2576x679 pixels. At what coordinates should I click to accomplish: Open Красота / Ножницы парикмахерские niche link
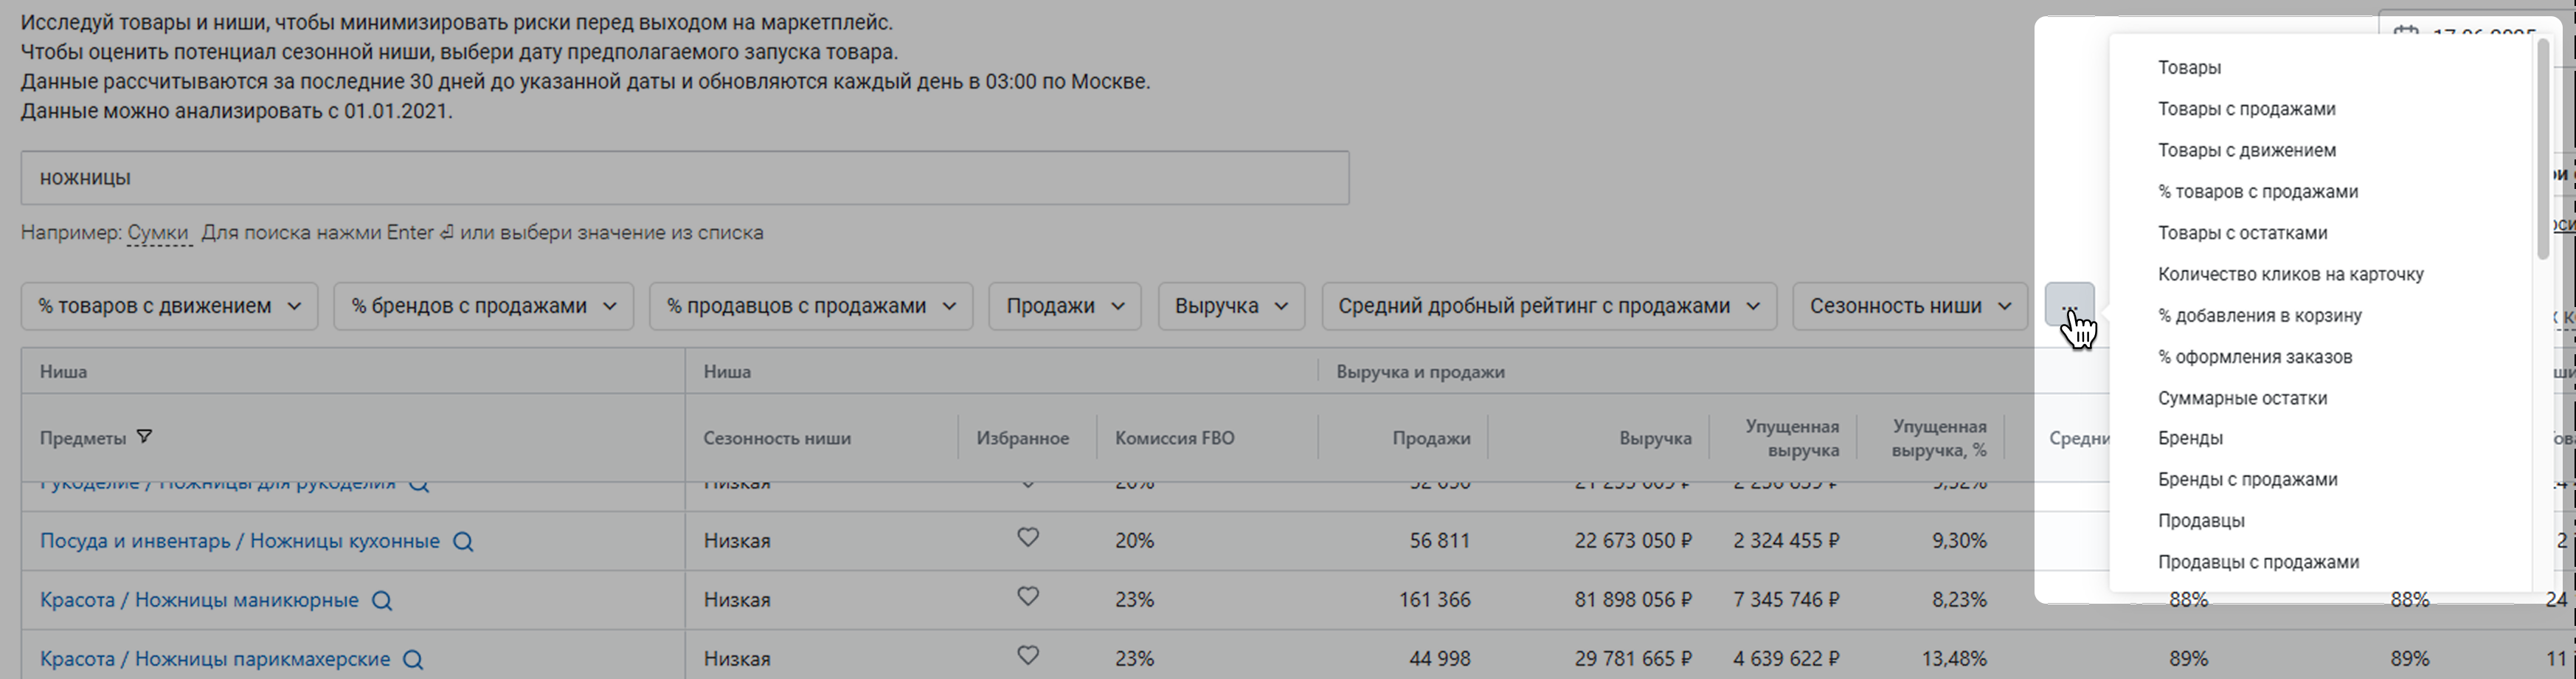pos(215,659)
